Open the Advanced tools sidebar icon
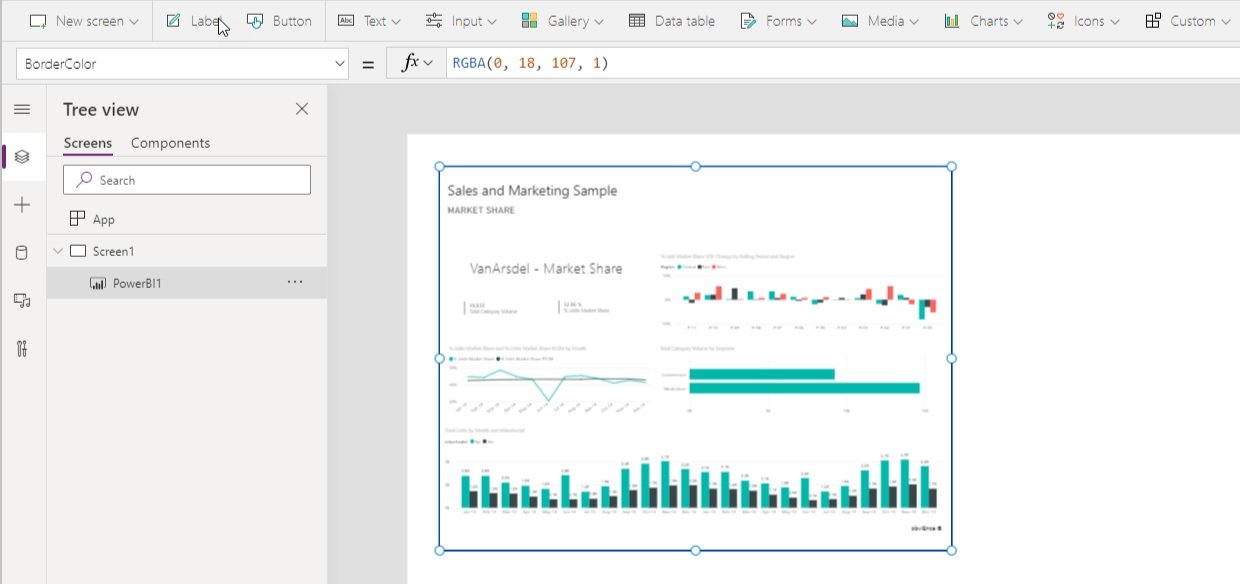Viewport: 1240px width, 584px height. pos(22,348)
